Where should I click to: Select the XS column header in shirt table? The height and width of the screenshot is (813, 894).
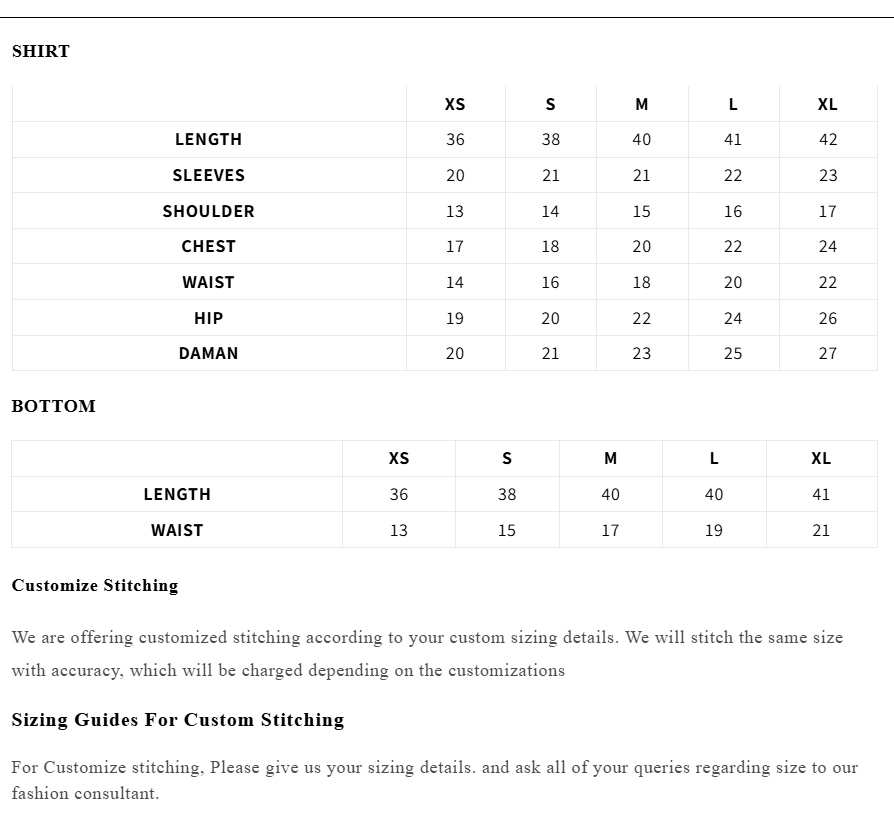click(x=455, y=104)
